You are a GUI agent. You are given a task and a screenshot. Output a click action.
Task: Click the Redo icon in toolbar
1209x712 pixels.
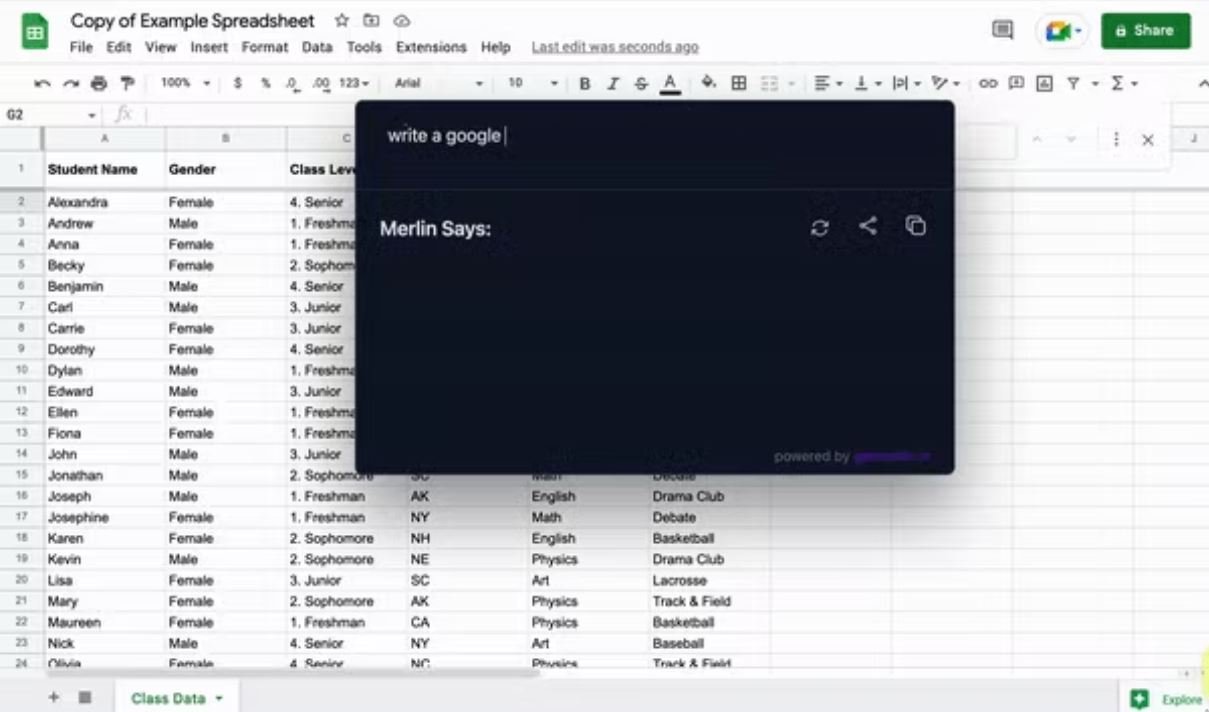pyautogui.click(x=71, y=84)
